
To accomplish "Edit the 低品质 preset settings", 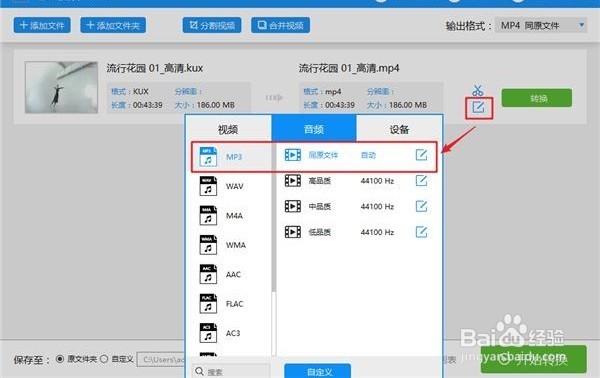I will pyautogui.click(x=421, y=232).
